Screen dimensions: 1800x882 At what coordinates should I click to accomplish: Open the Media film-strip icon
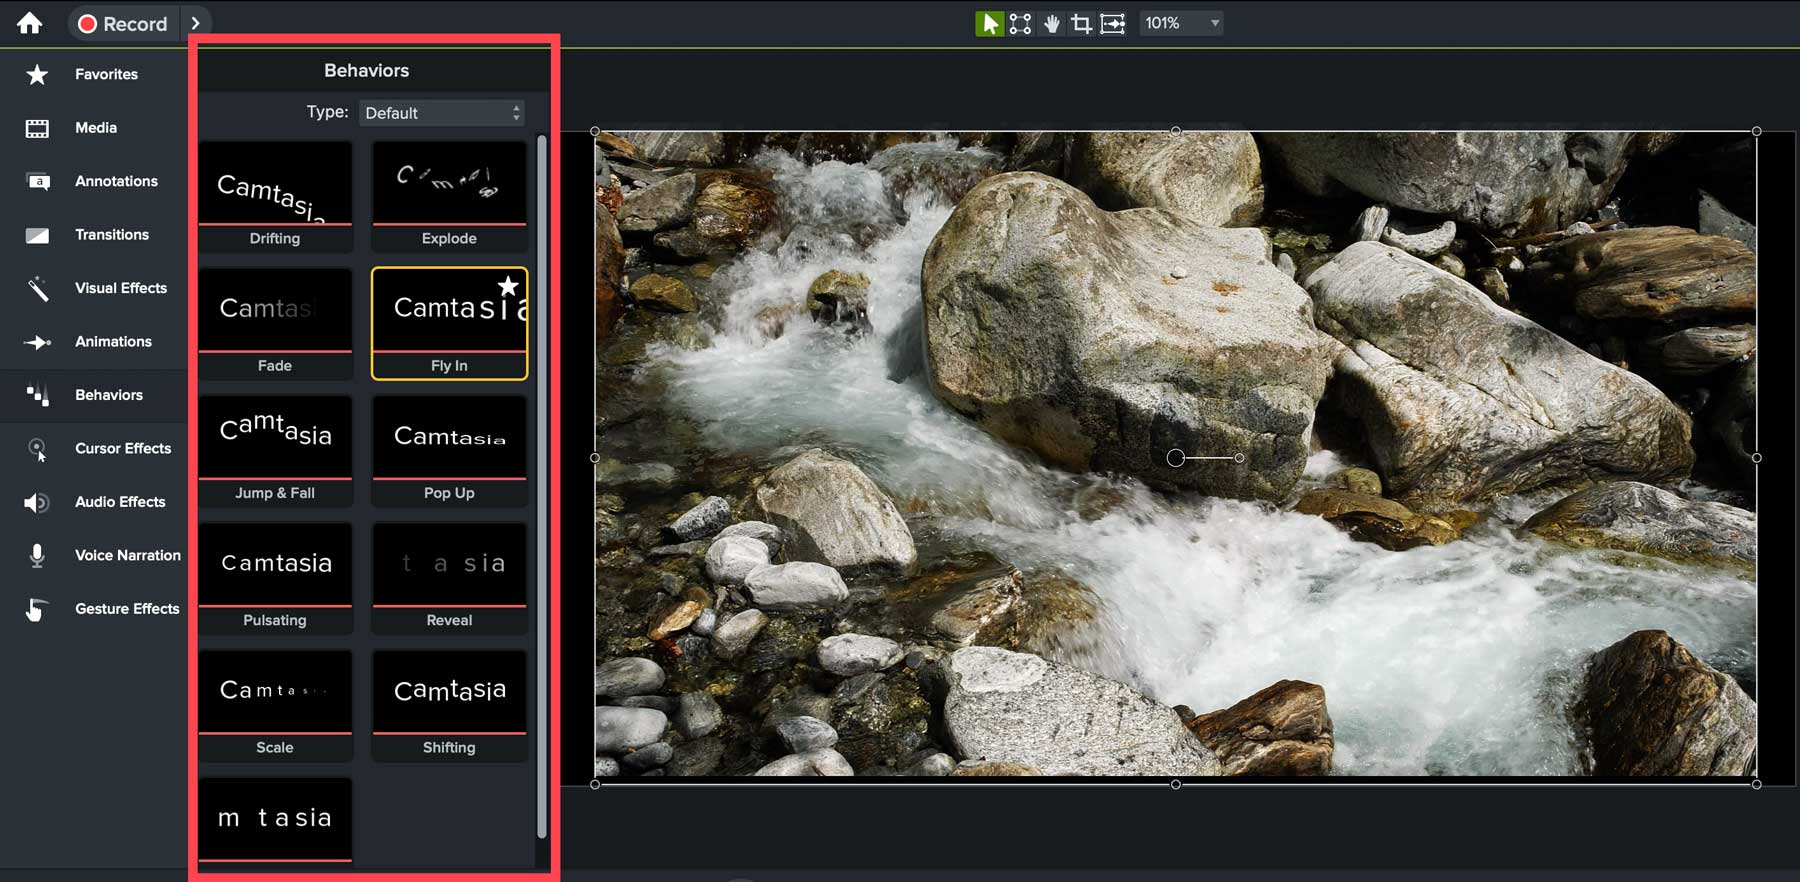point(37,128)
